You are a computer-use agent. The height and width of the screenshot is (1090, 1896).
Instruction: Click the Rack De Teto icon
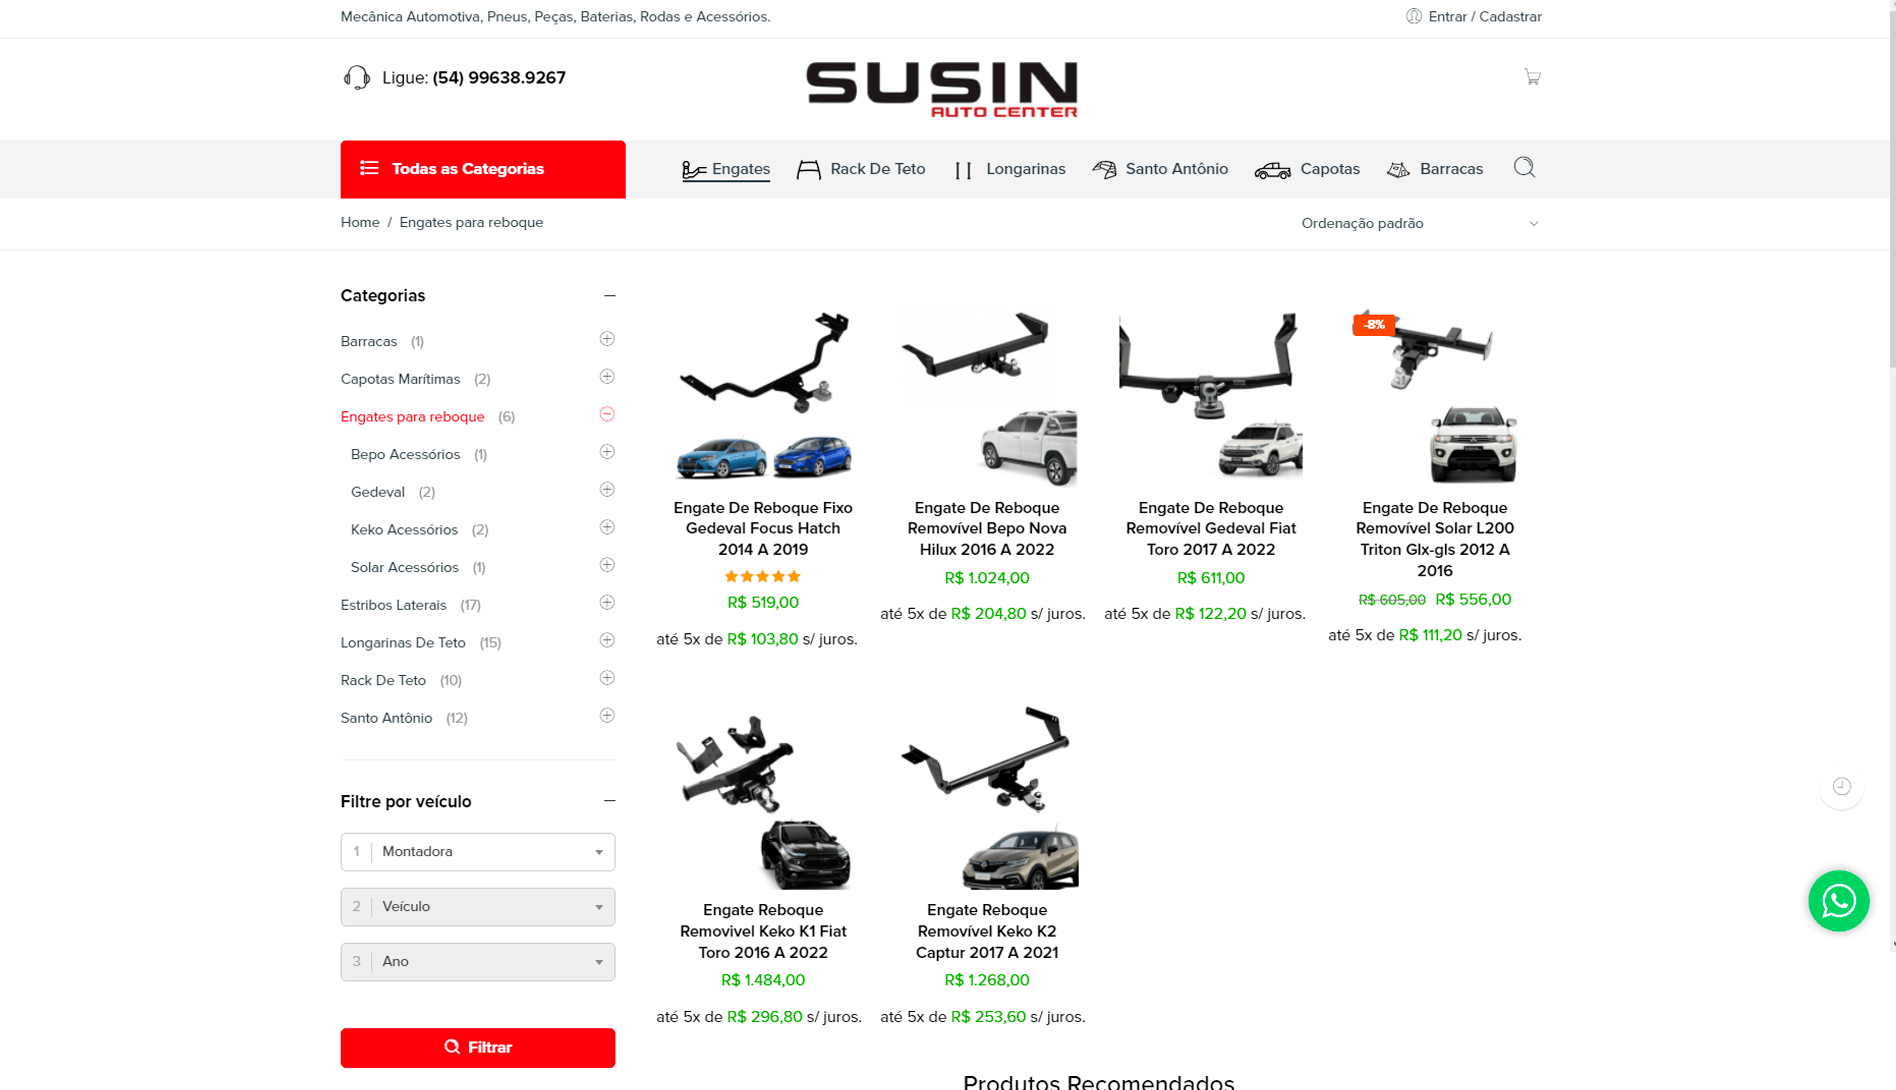click(808, 169)
